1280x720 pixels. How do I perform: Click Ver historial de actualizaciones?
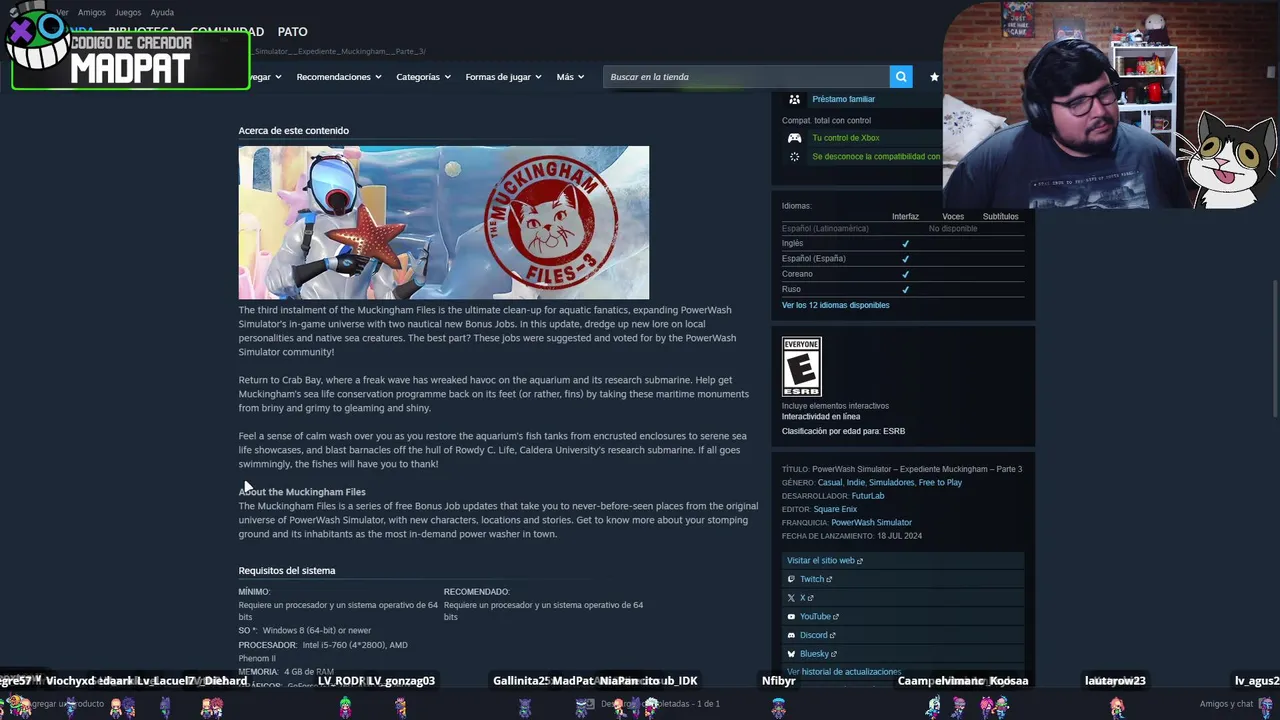coord(844,672)
